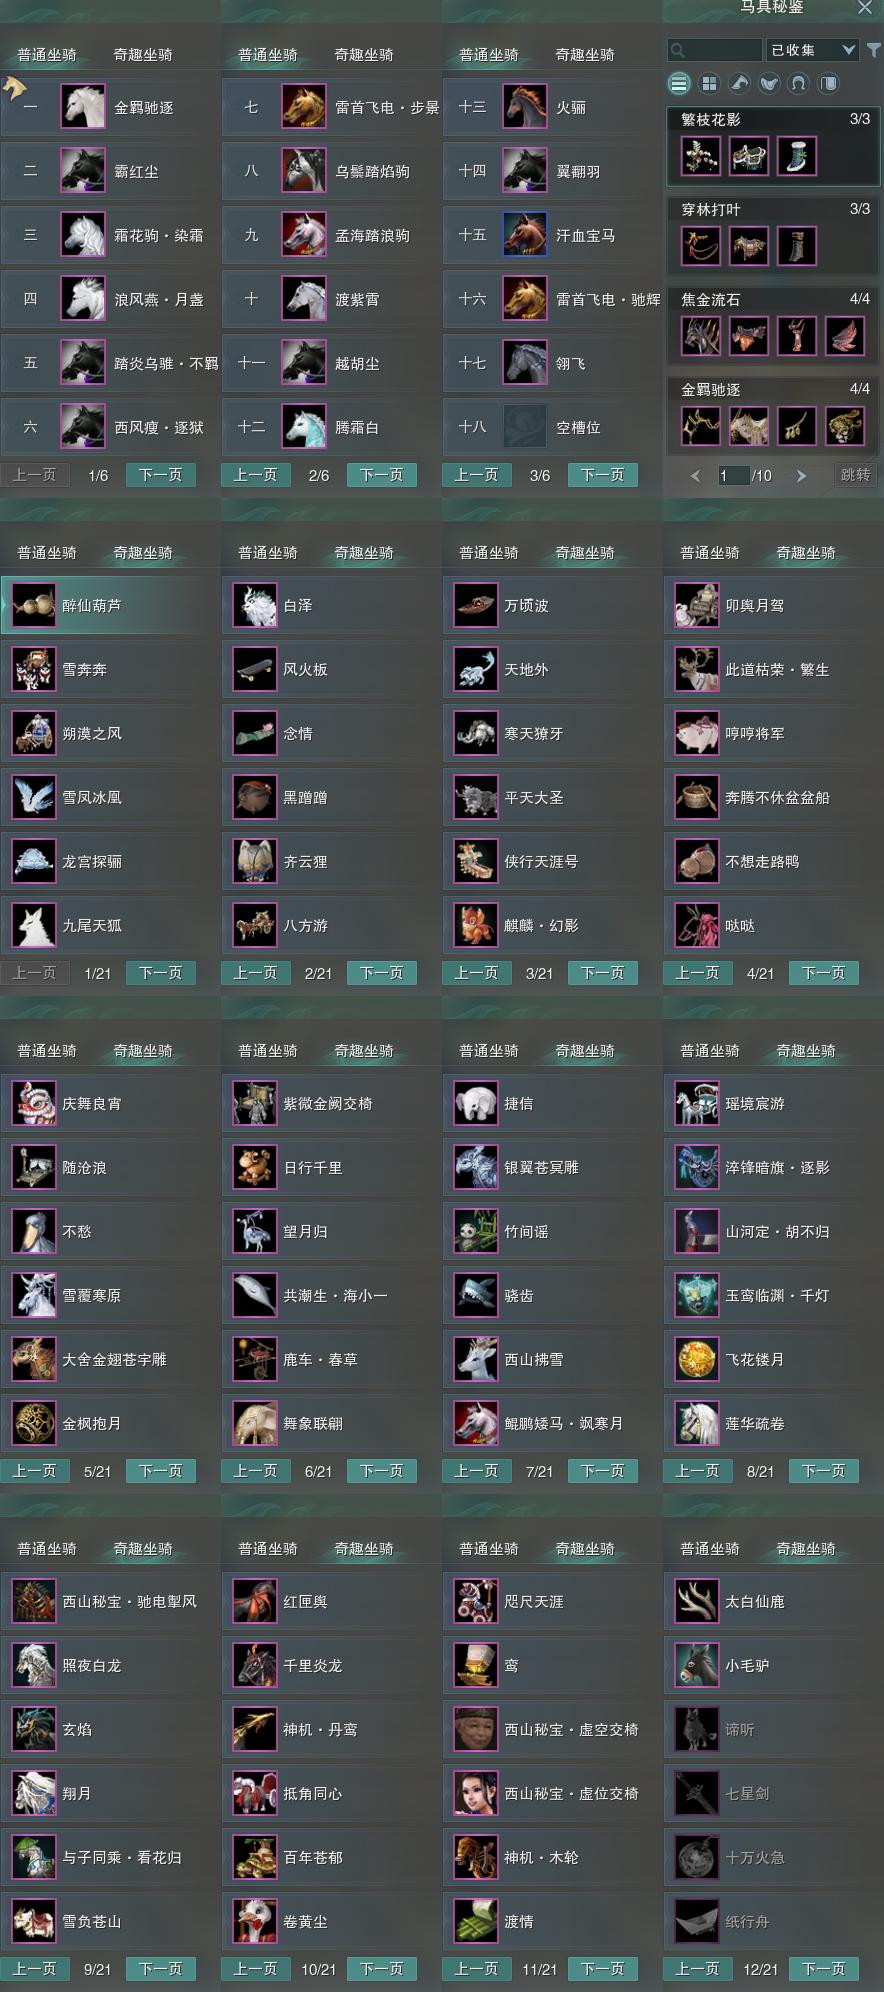The image size is (884, 1992).
Task: Select the 风火板 skateboard mount icon
Action: point(254,670)
